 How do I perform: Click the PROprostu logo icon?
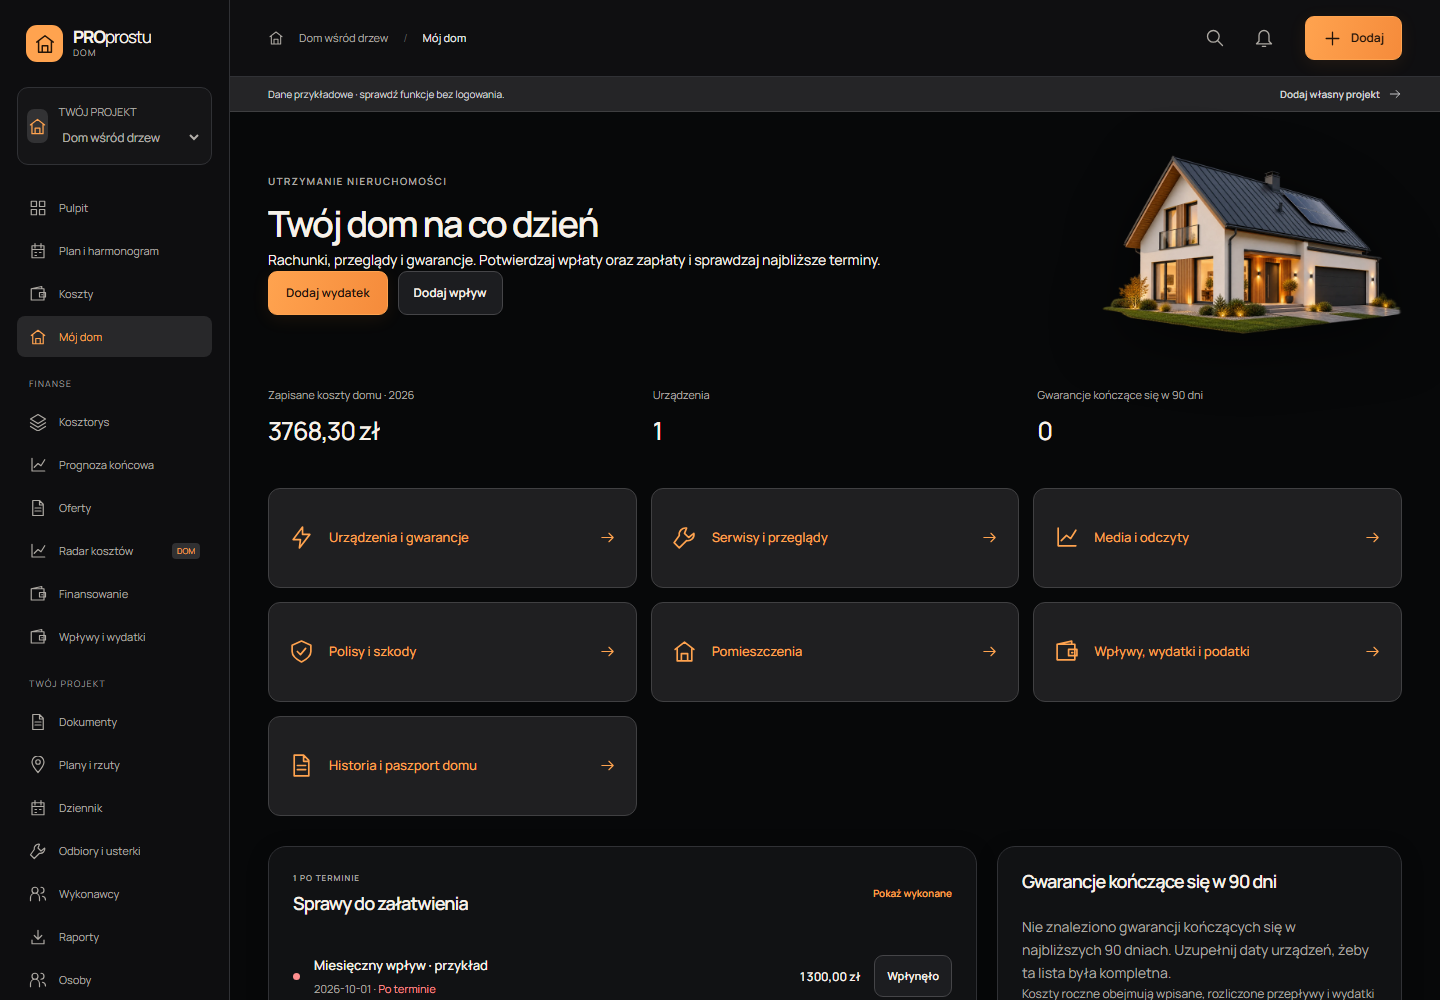tap(44, 44)
